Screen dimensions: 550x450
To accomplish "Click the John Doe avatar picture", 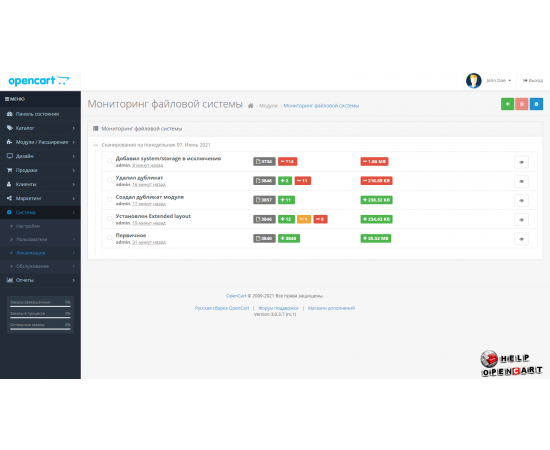I will [474, 81].
